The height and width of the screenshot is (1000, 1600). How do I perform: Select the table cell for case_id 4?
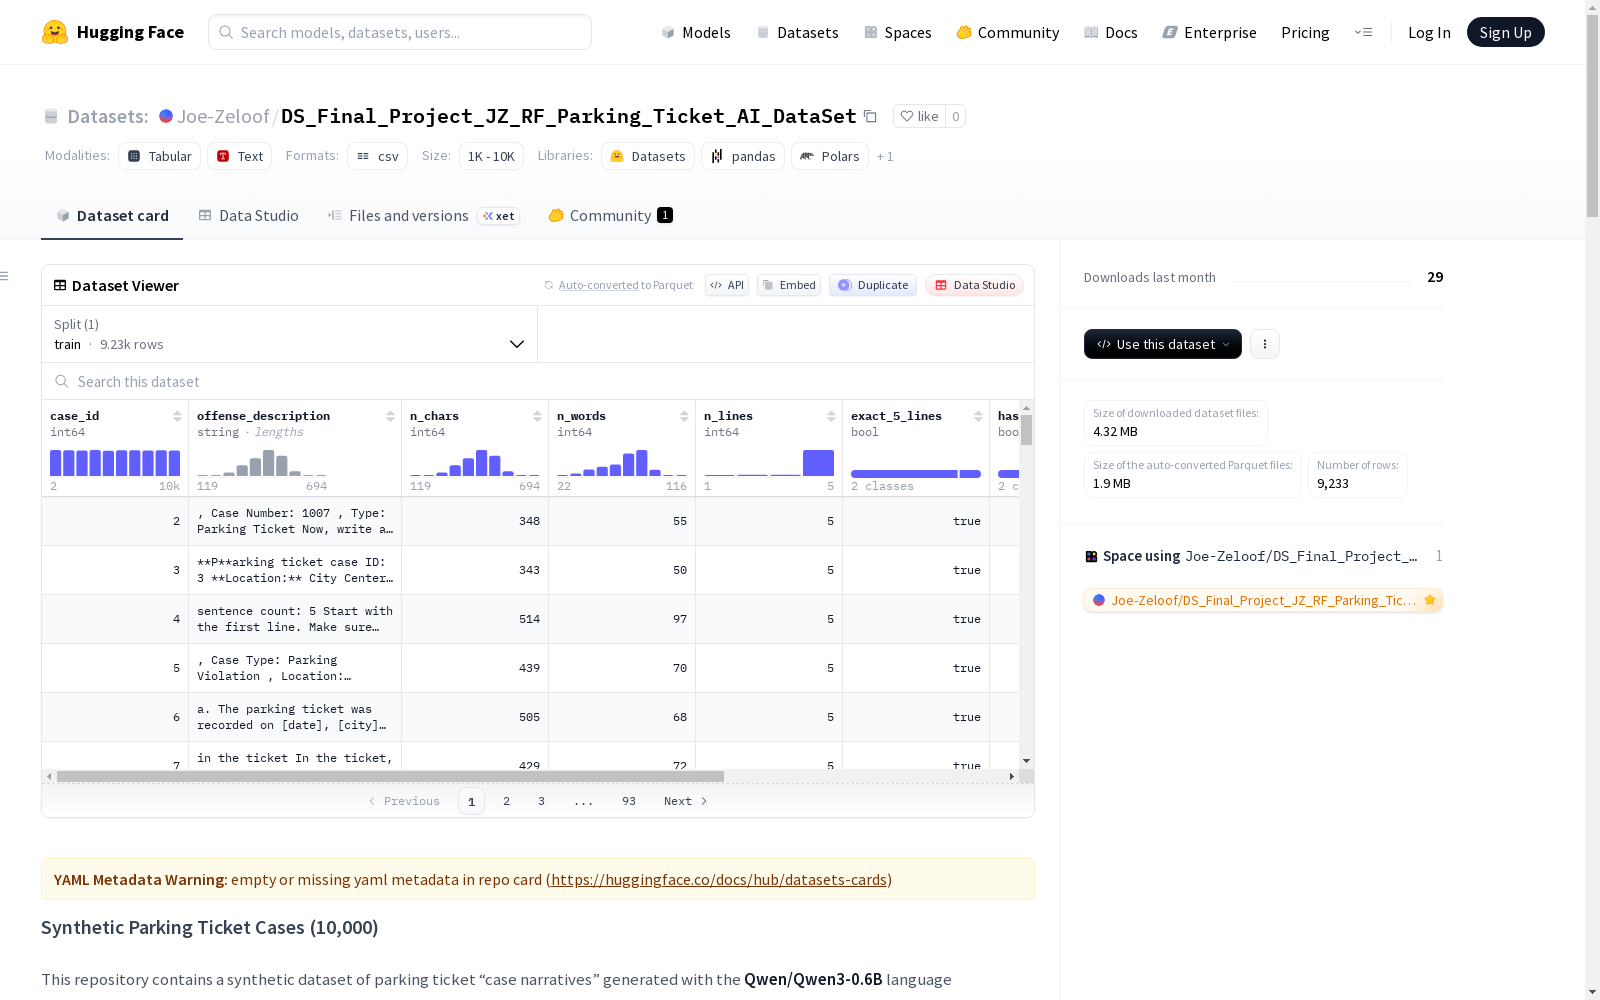click(115, 619)
